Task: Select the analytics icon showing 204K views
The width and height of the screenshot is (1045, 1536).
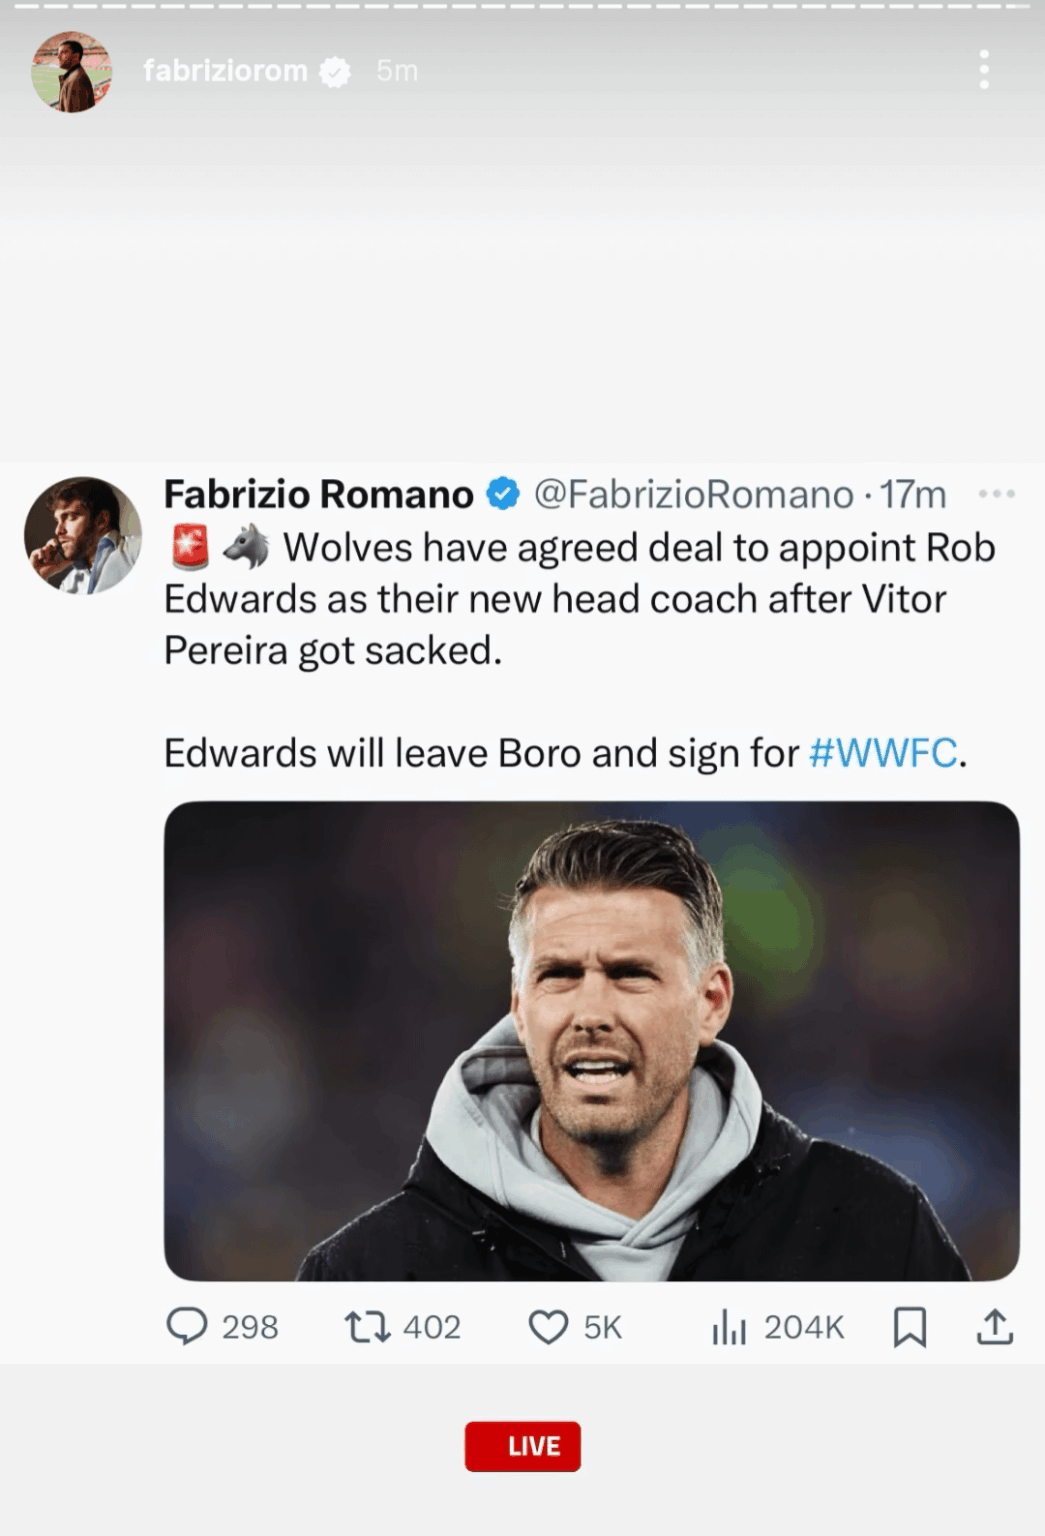Action: [x=729, y=1327]
